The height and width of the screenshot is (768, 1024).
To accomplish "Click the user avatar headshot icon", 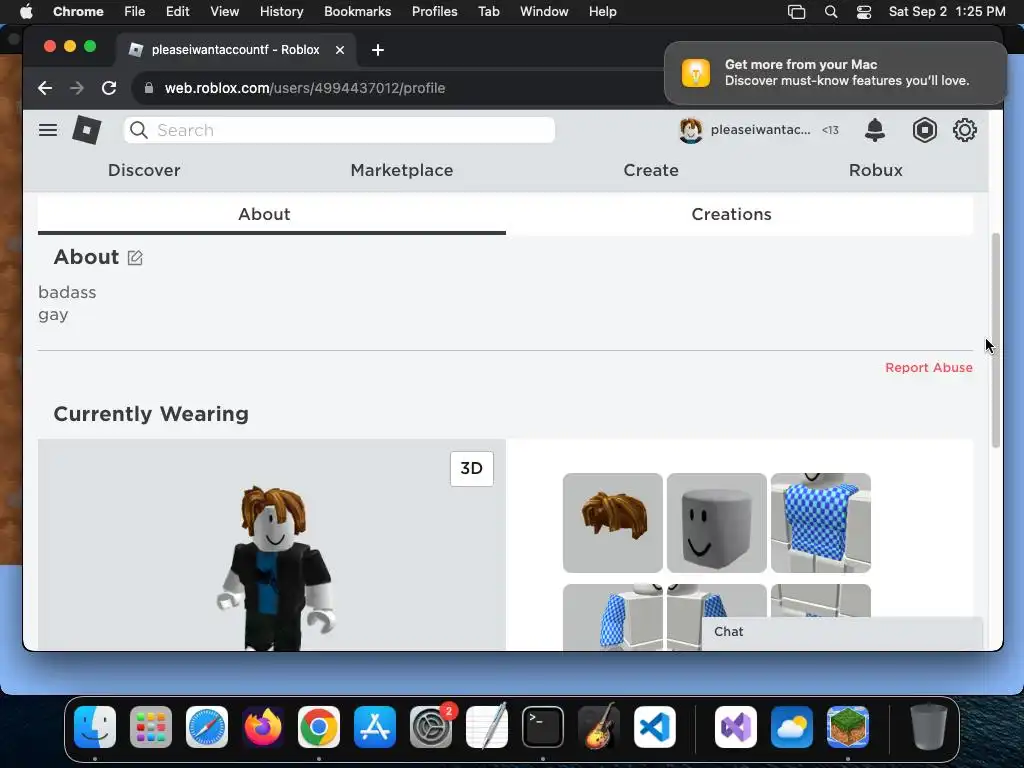I will (690, 130).
